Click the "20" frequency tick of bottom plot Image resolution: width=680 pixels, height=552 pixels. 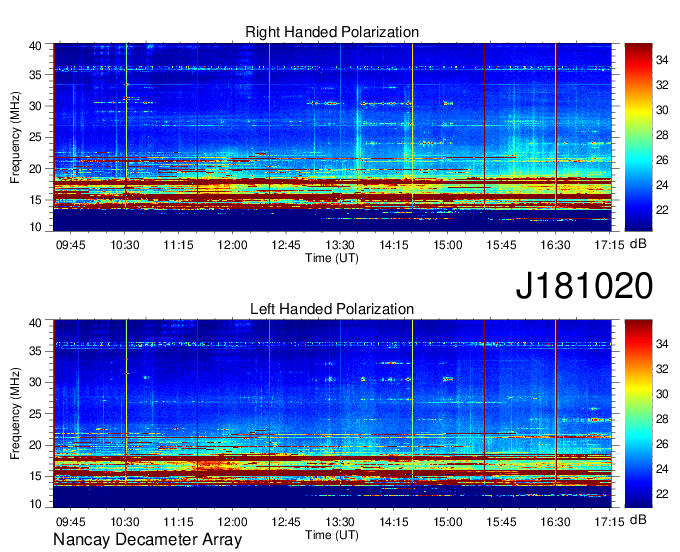pos(35,445)
